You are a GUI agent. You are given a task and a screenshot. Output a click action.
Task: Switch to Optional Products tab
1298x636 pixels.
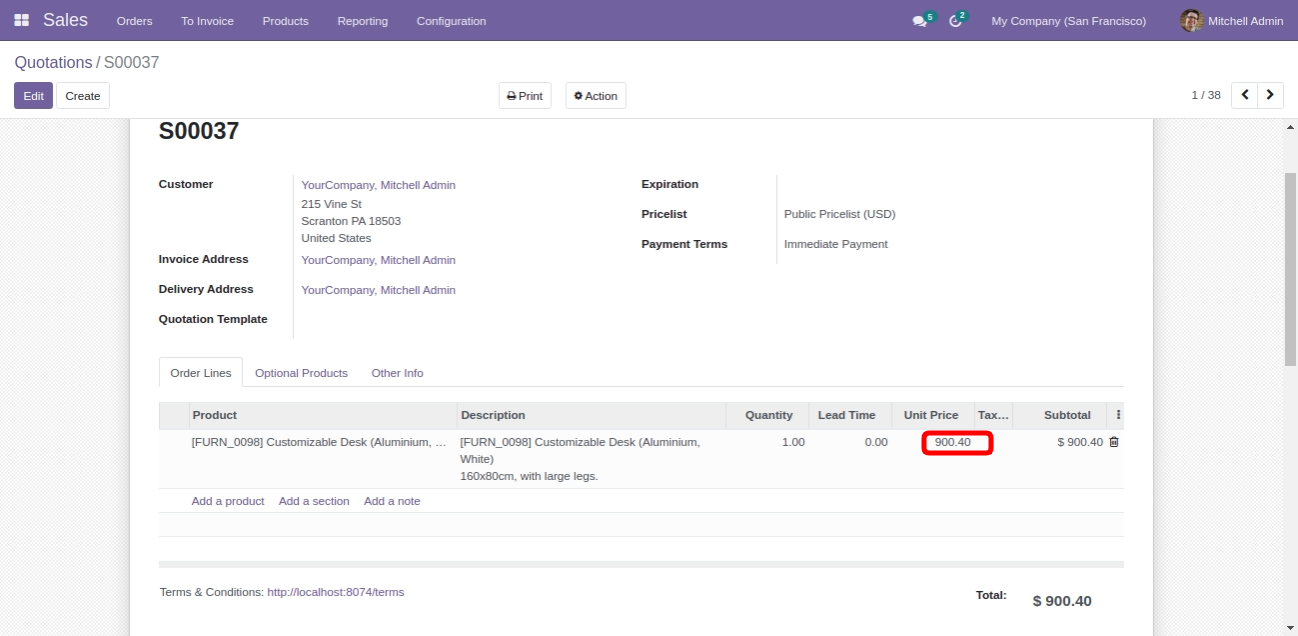pyautogui.click(x=301, y=373)
